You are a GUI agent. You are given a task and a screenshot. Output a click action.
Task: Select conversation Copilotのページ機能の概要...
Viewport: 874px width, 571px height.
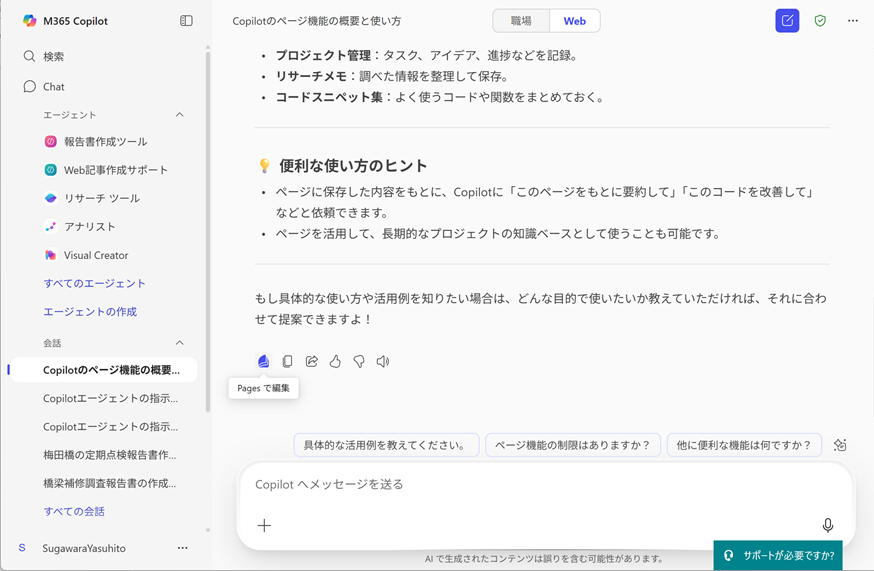104,370
